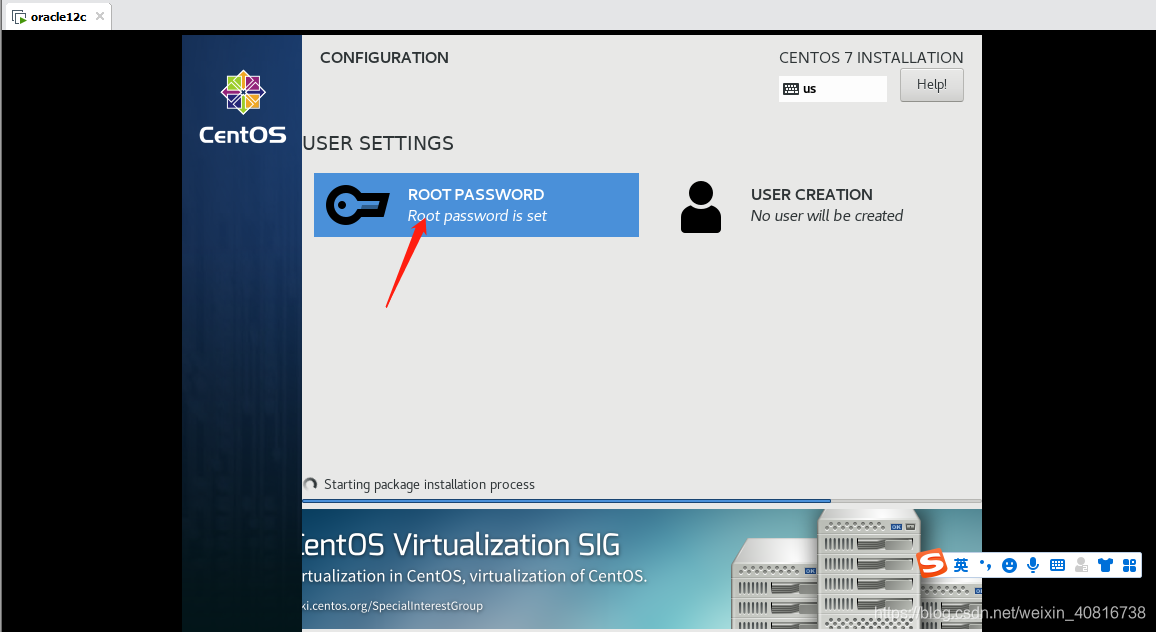Click the Sogou microphone voice input icon
This screenshot has height=632, width=1156.
1033,566
